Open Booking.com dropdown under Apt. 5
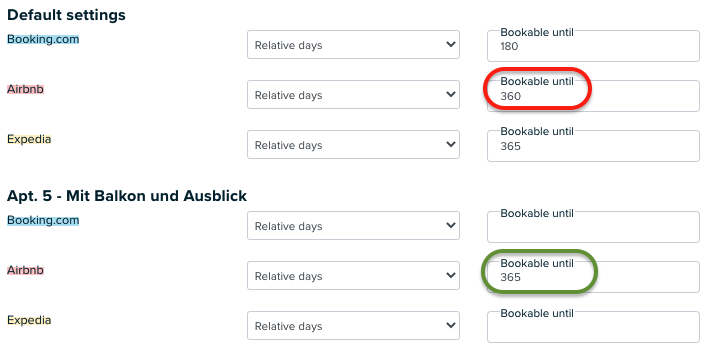 tap(353, 225)
